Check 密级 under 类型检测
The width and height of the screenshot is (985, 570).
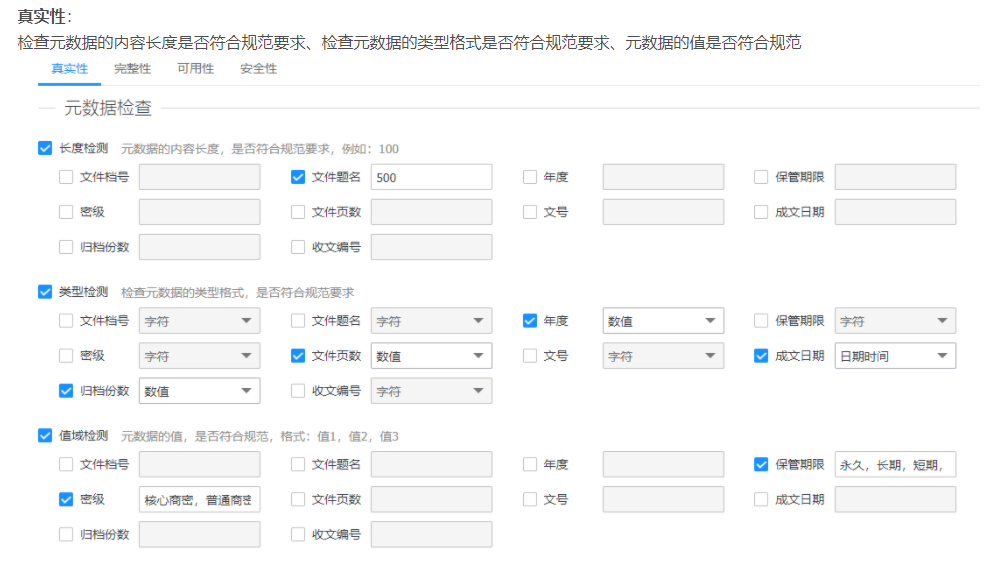[66, 356]
